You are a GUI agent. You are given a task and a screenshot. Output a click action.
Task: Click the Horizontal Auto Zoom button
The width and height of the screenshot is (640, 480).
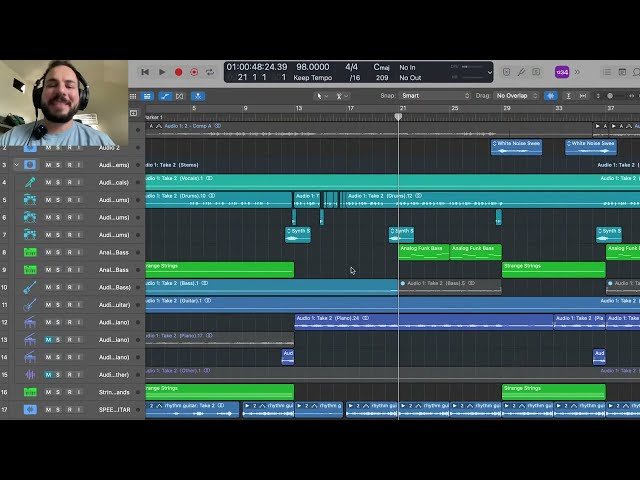pos(583,96)
